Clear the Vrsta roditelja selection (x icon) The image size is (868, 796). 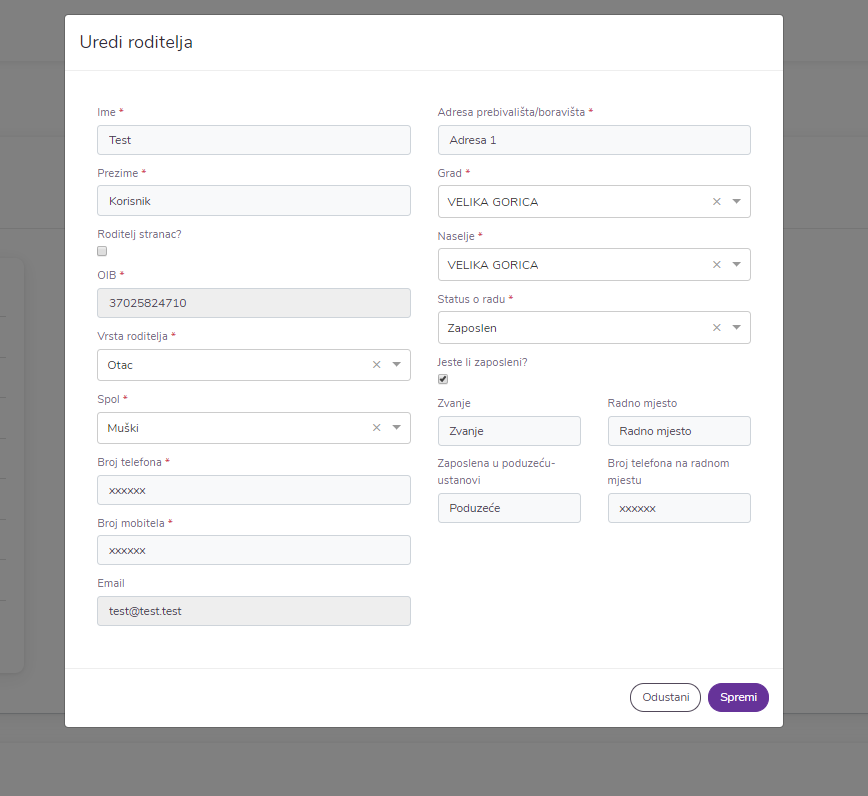376,365
